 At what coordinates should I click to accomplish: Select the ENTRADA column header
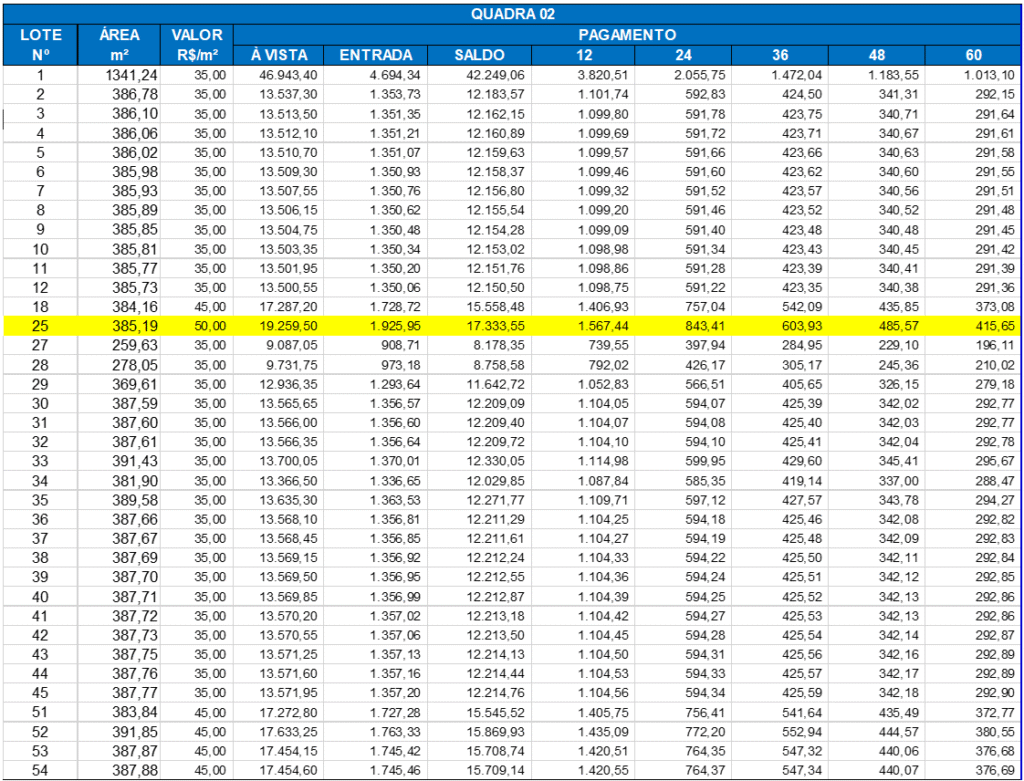[376, 55]
